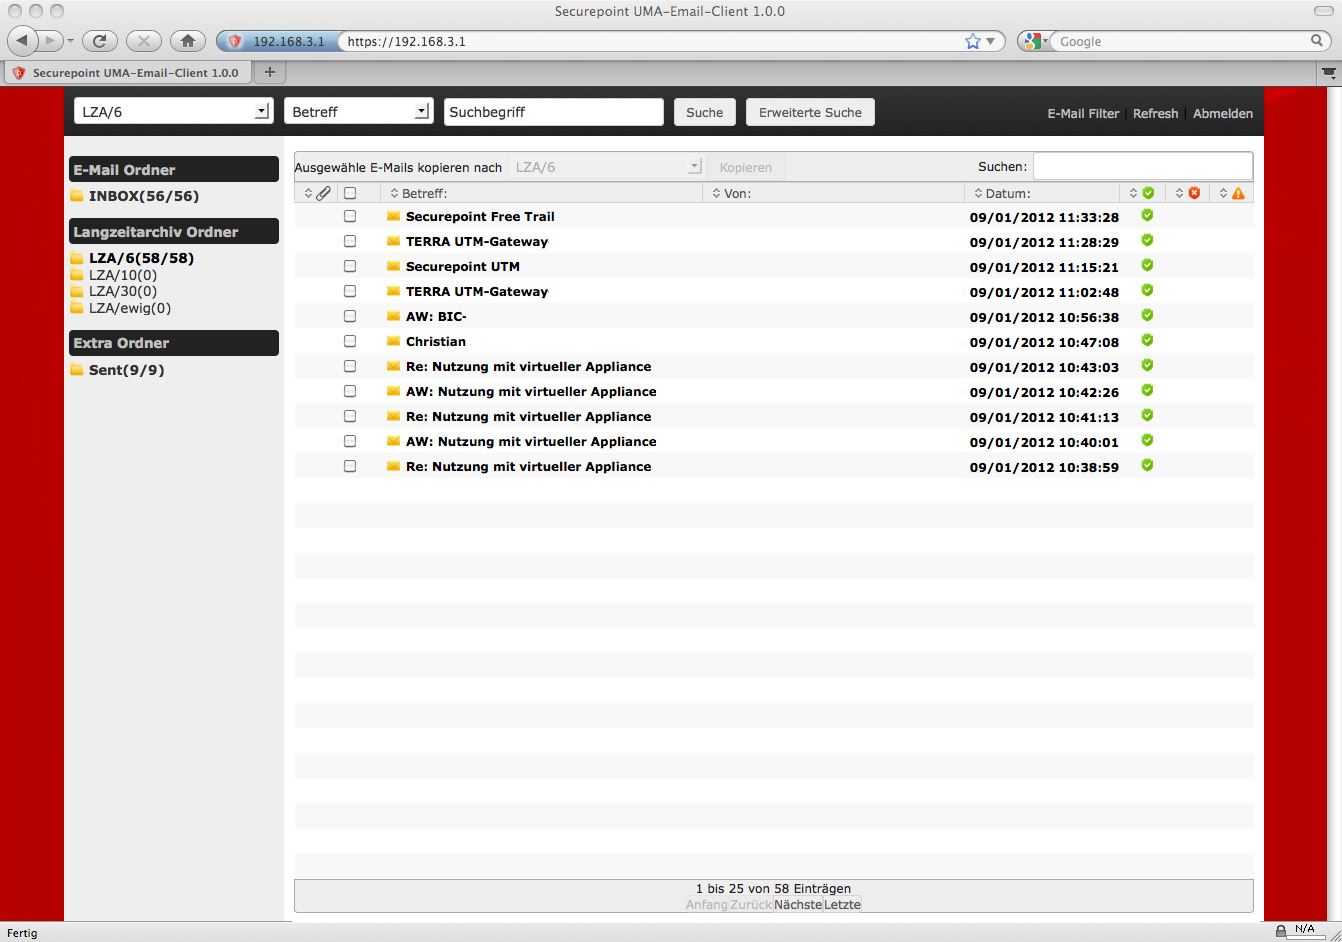Viewport: 1342px width, 942px height.
Task: Check the Securepoint UTM email
Action: coord(350,266)
